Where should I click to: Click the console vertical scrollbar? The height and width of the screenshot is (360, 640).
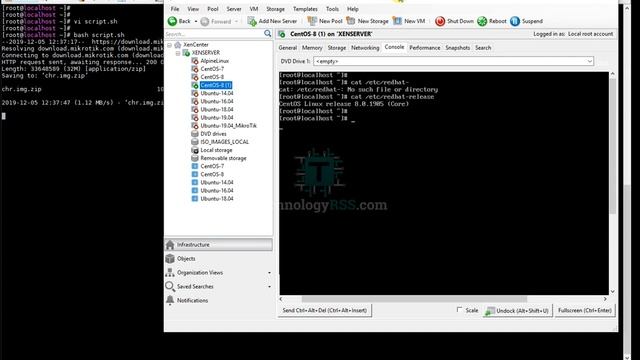[x=612, y=146]
